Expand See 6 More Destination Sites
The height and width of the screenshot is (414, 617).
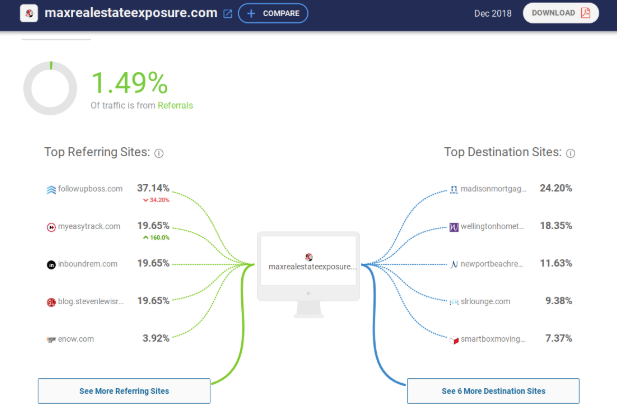click(x=493, y=391)
